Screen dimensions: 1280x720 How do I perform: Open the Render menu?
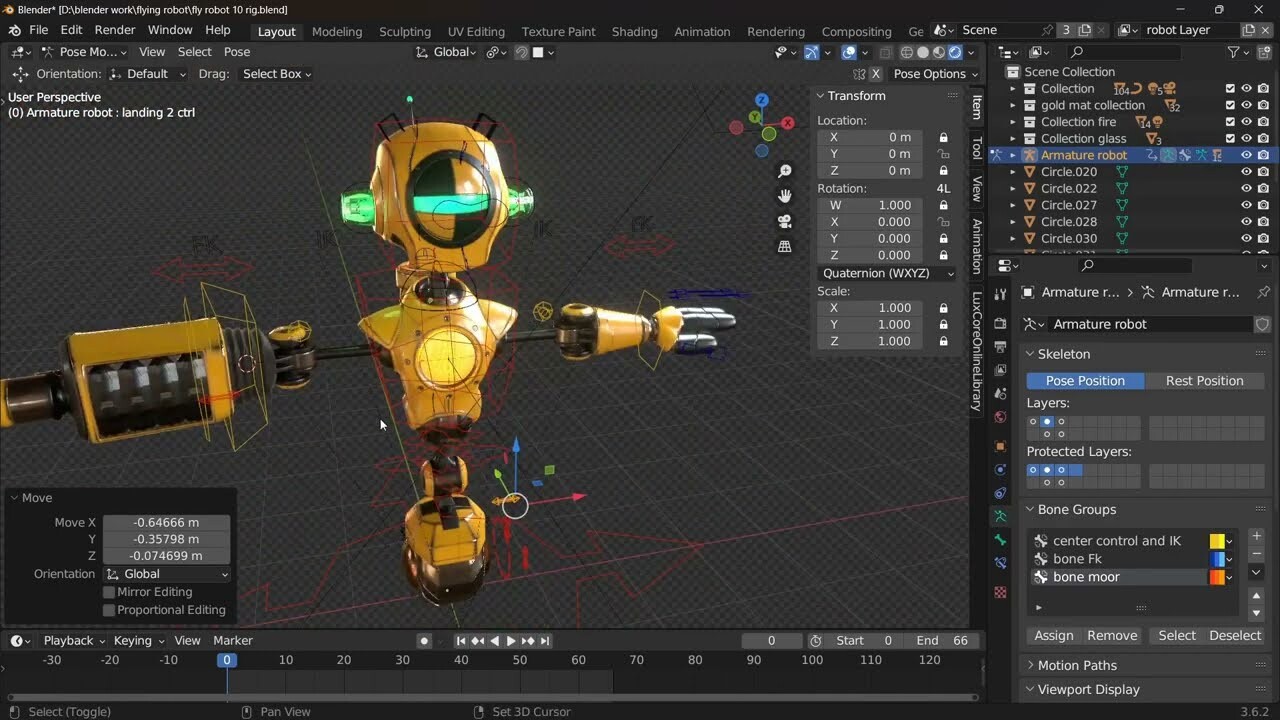[x=115, y=29]
